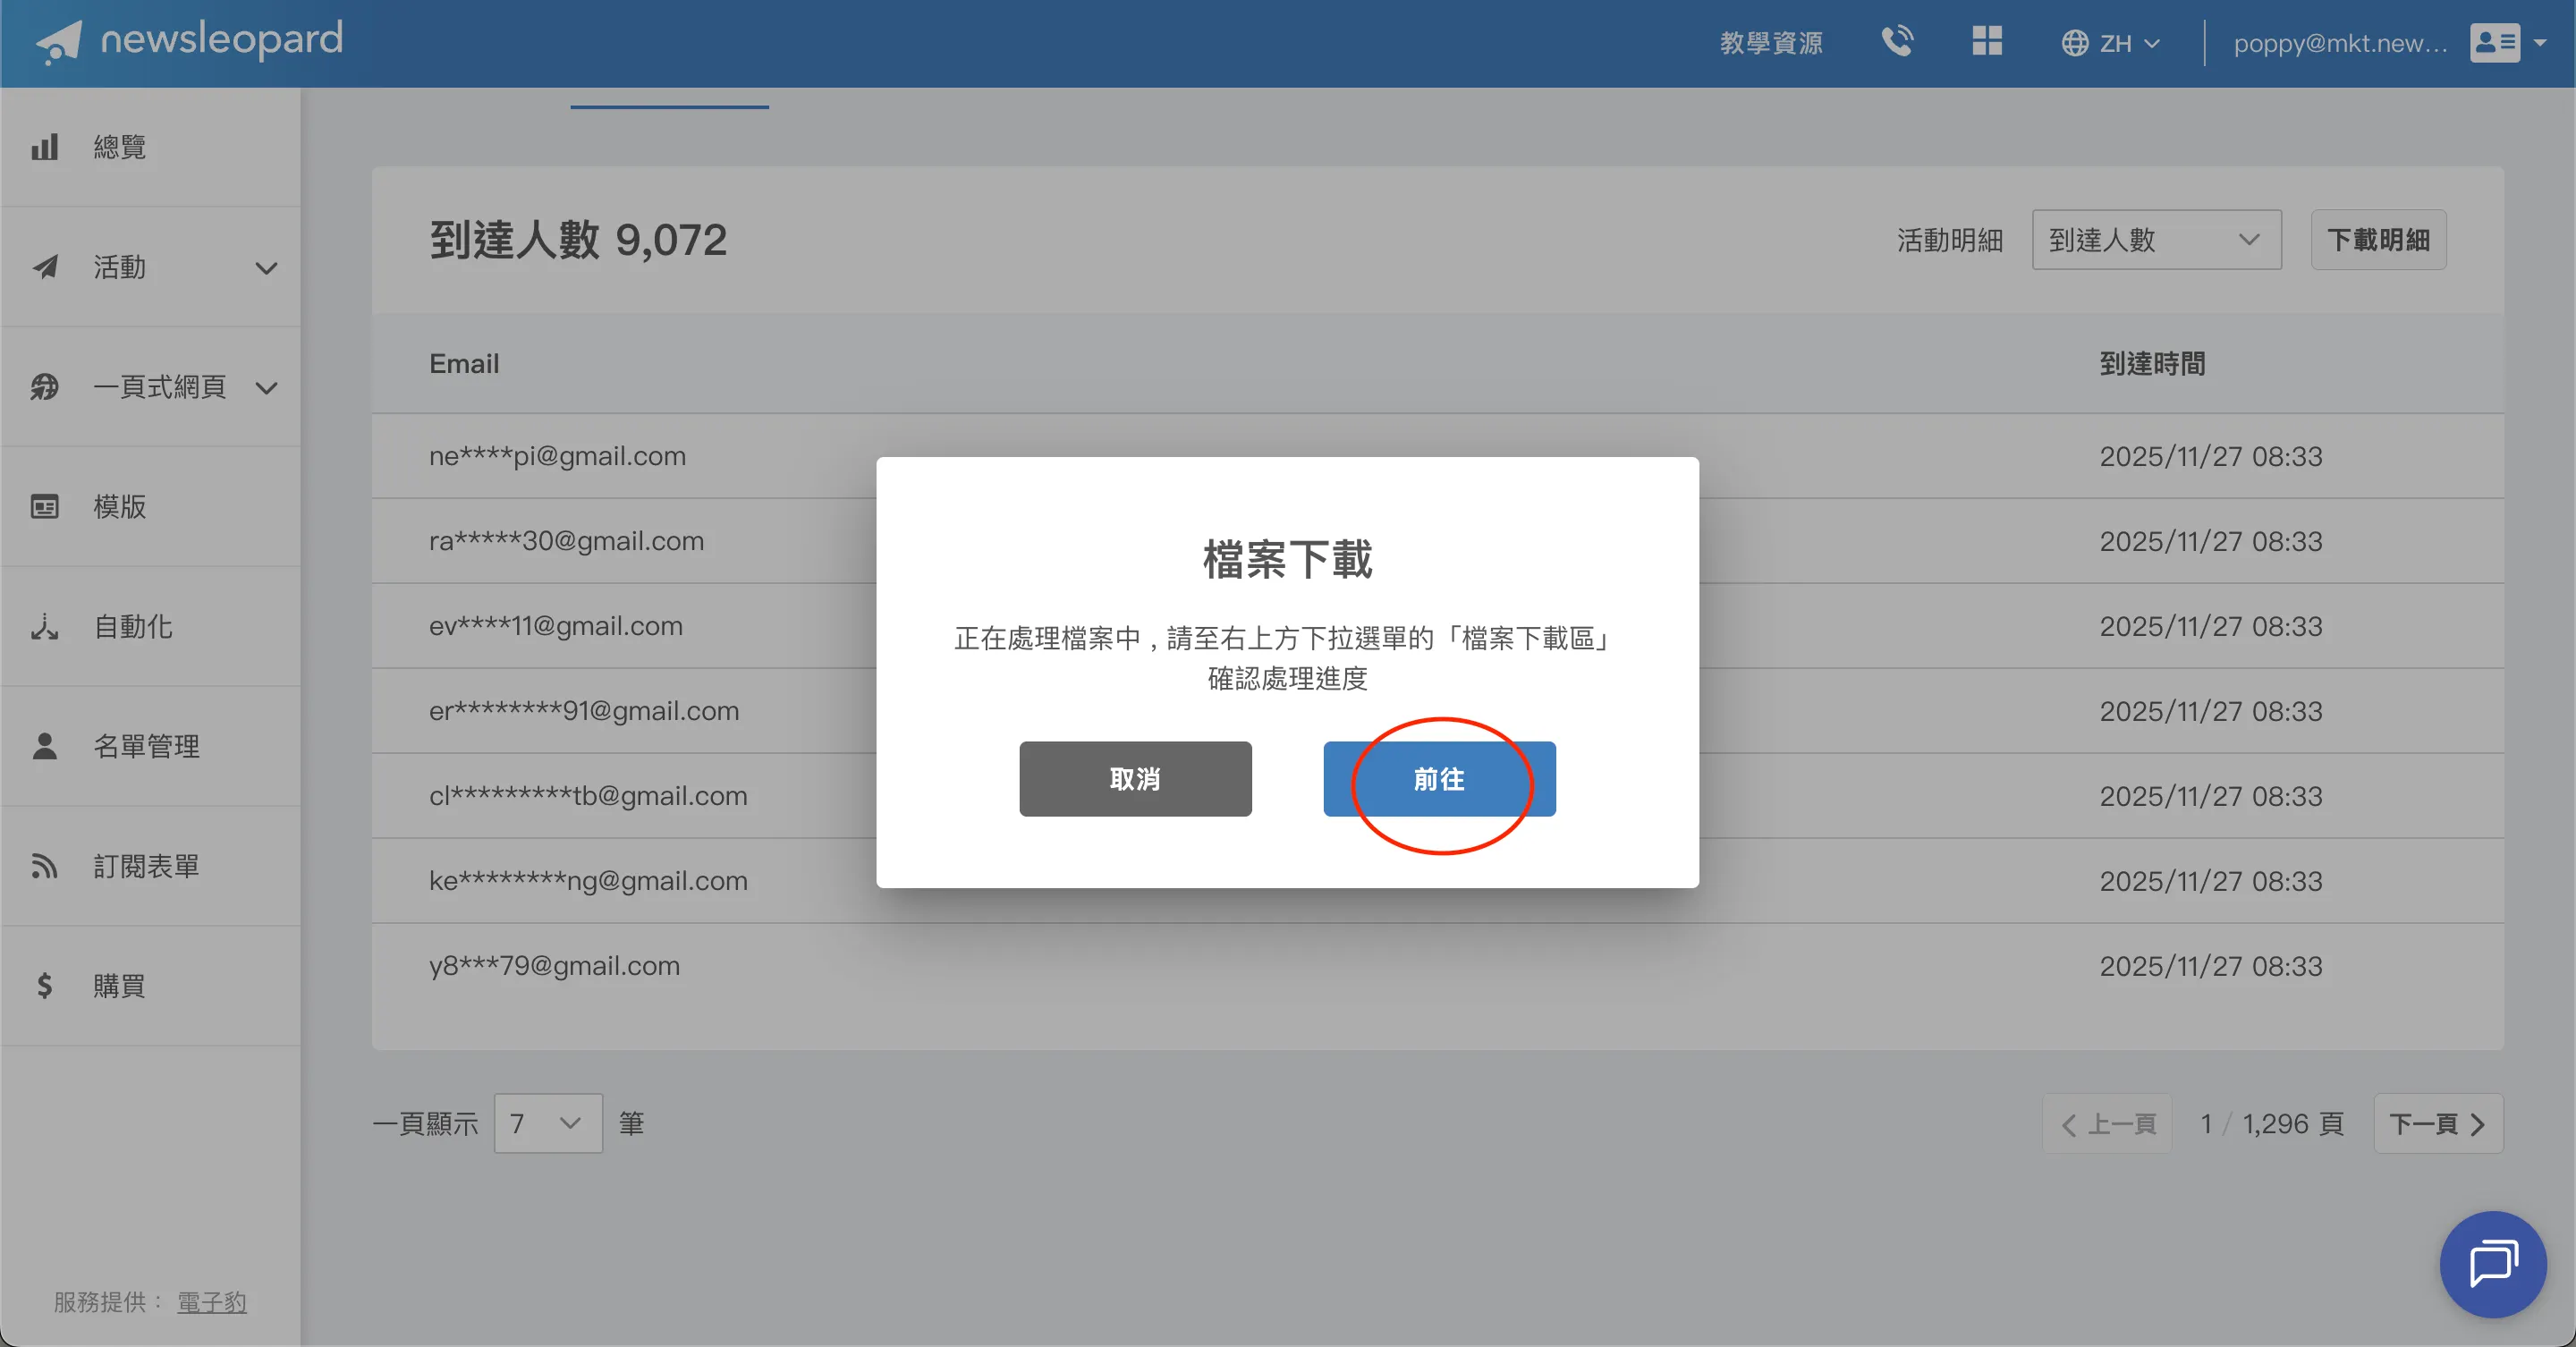Click the 購買 dollar sign icon
This screenshot has height=1347, width=2576.
pyautogui.click(x=45, y=986)
